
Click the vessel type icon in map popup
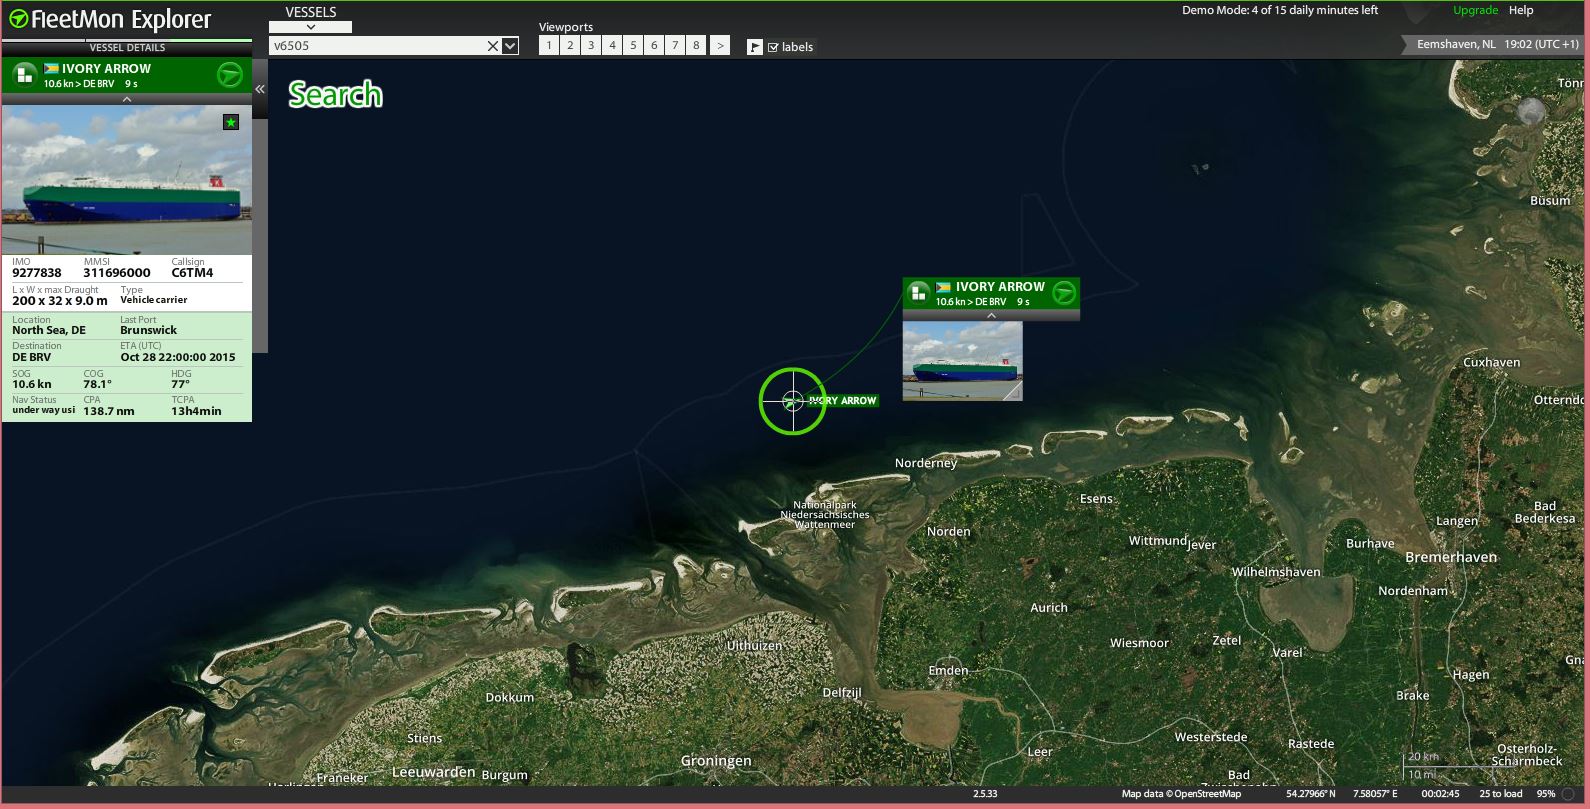click(x=918, y=293)
